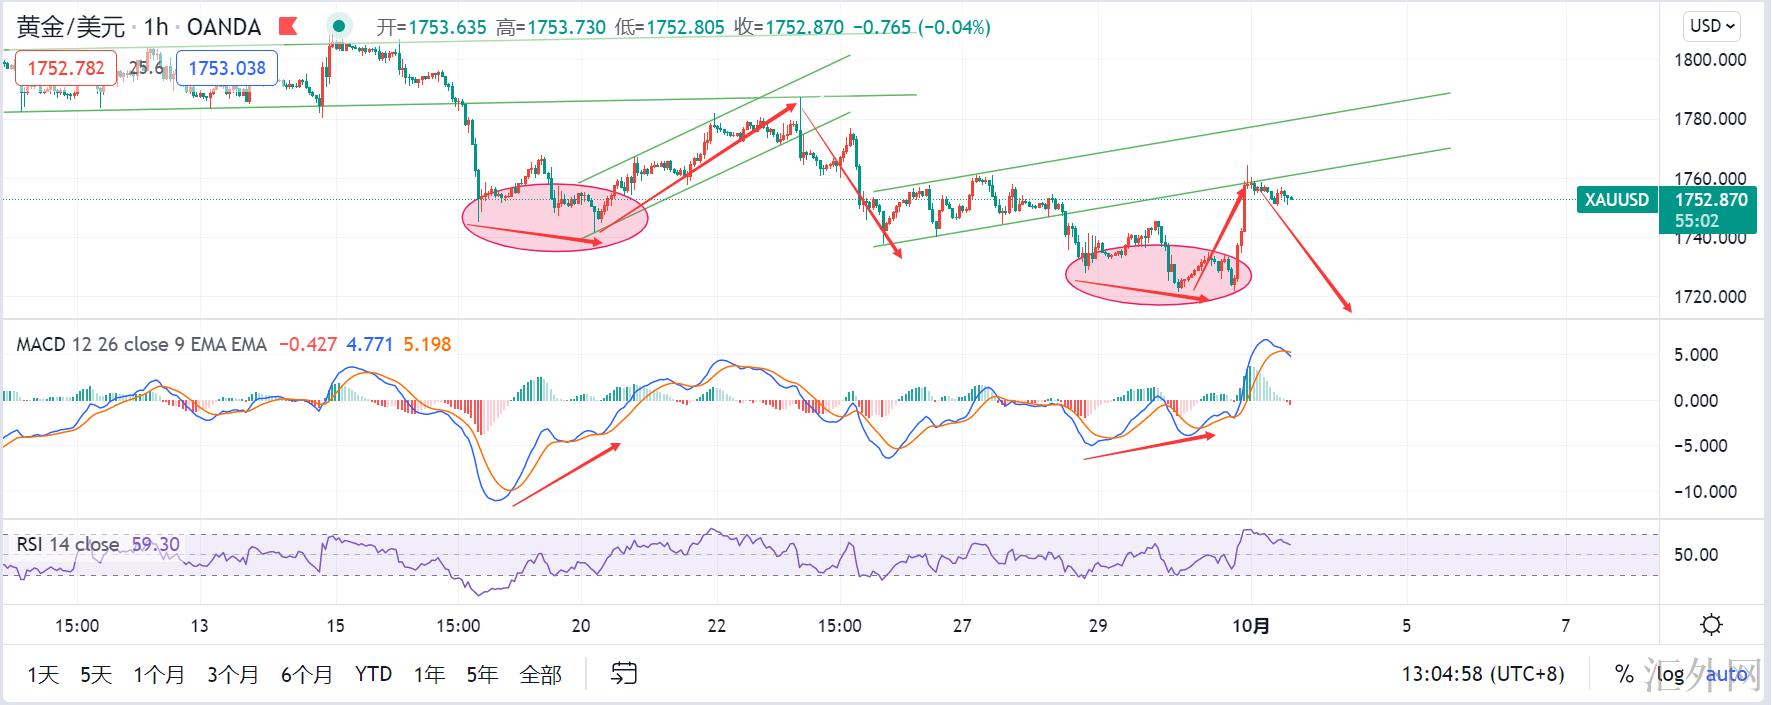This screenshot has width=1772, height=705.
Task: Open timezone menu showing UTC+8
Action: point(1482,674)
